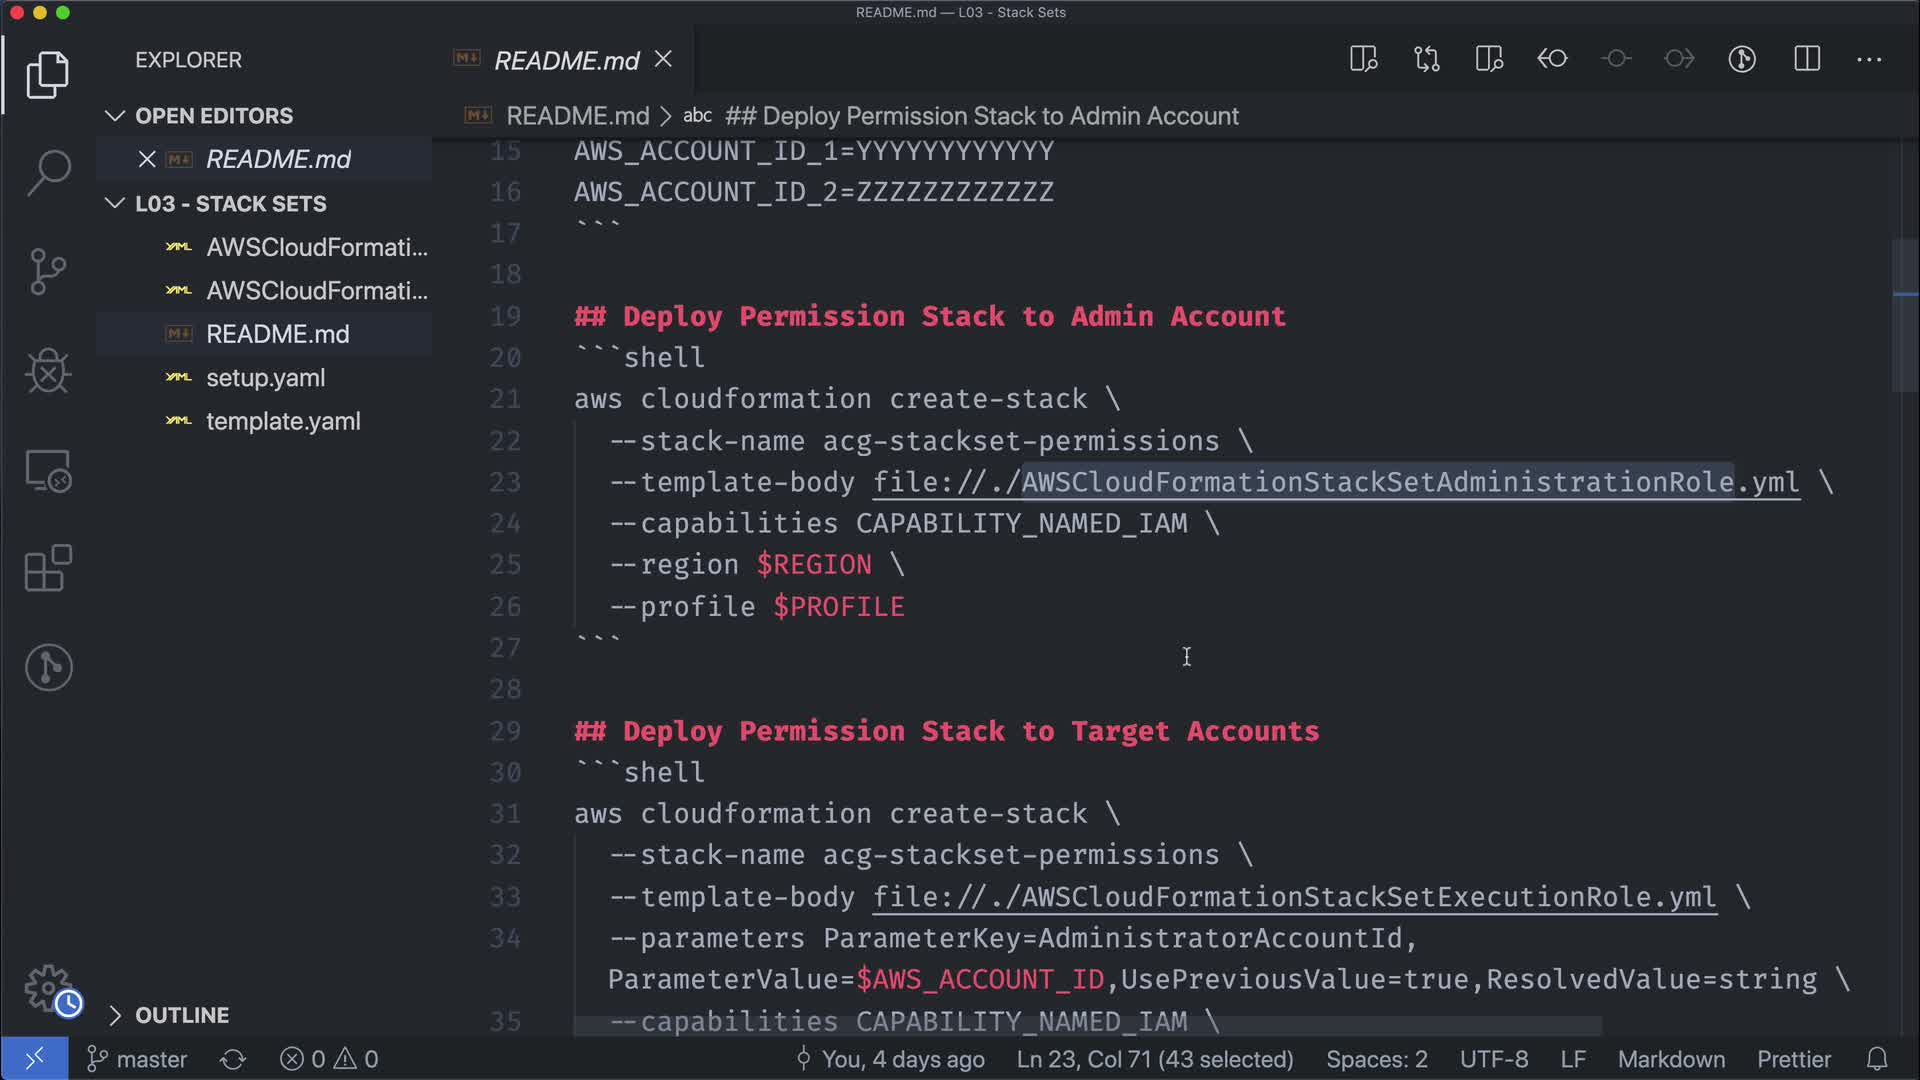This screenshot has width=1920, height=1080.
Task: Open the Search view in the activity bar
Action: tap(48, 172)
